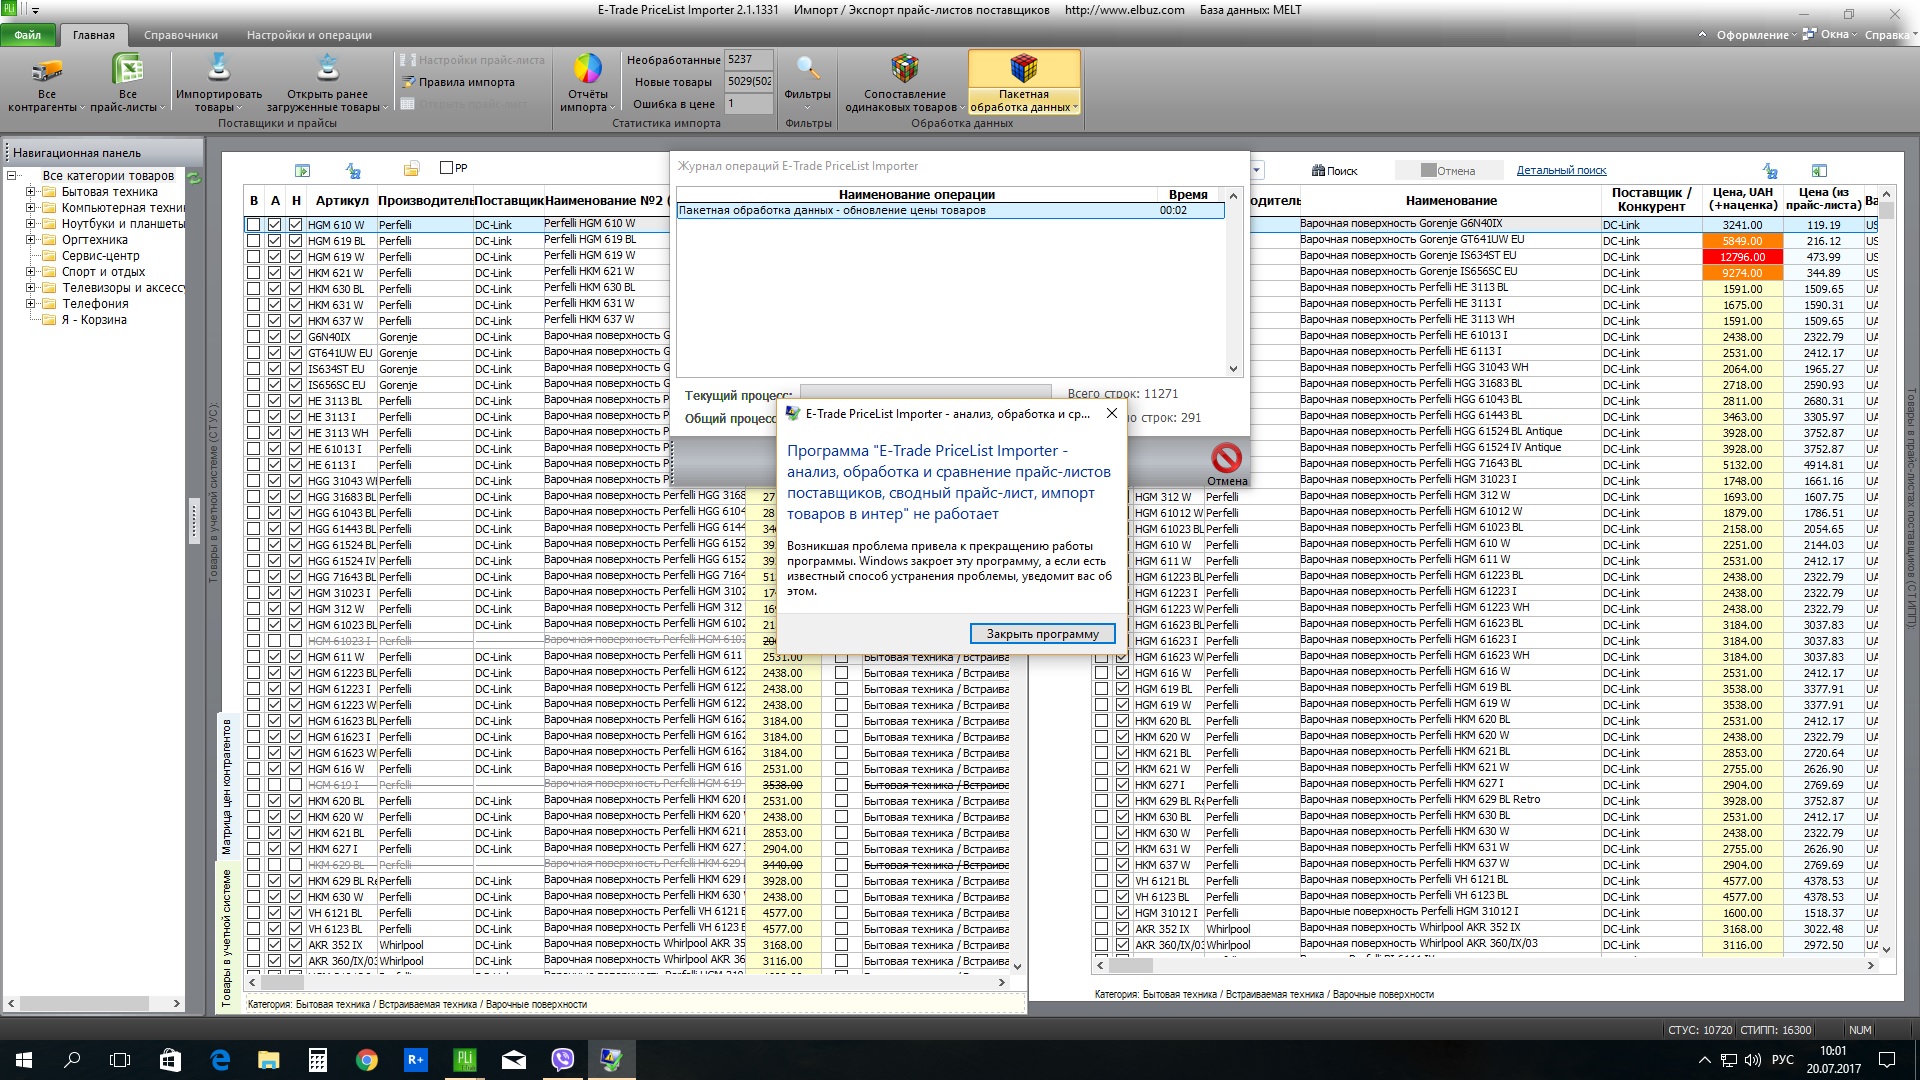Click the right table vertical scrollbar
Viewport: 1920px width, 1080px height.
1886,572
